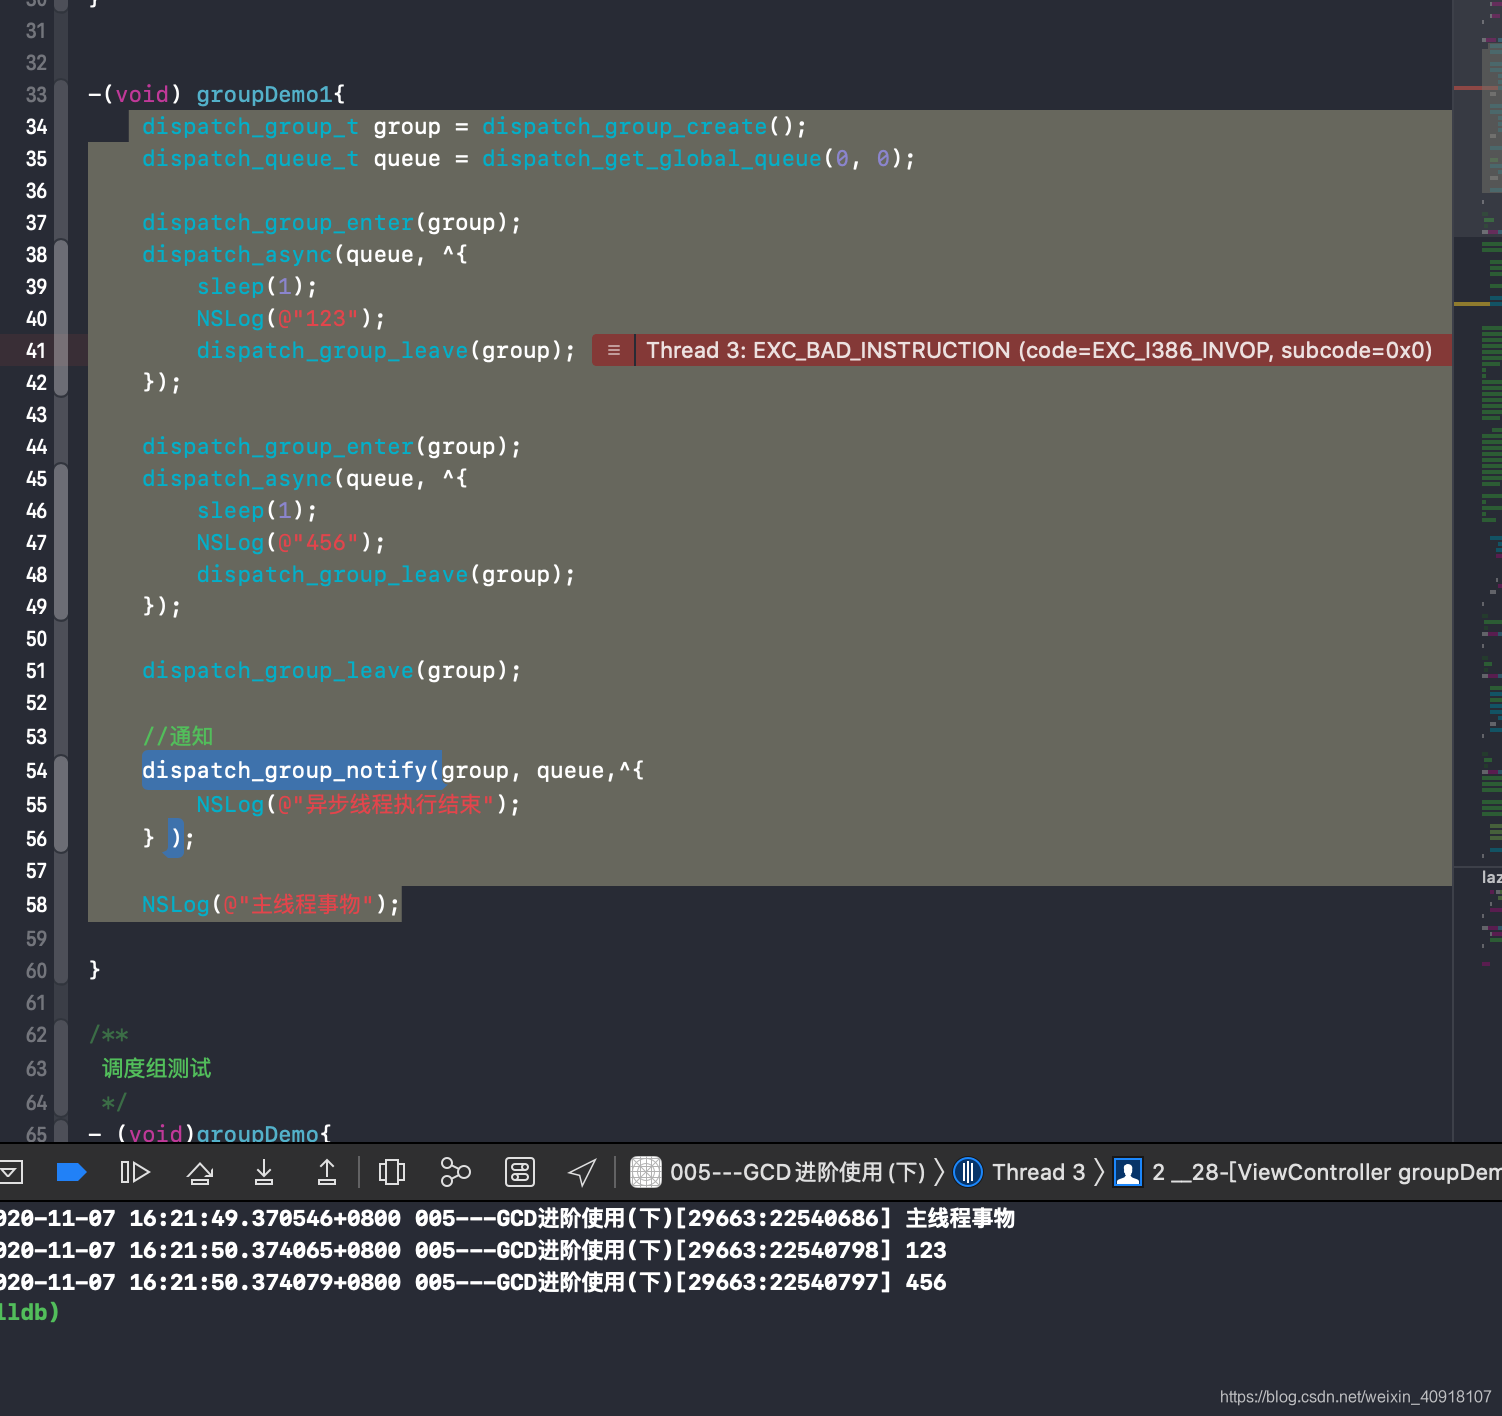The height and width of the screenshot is (1416, 1502).
Task: Click line number 33 in gutter
Action: point(36,95)
